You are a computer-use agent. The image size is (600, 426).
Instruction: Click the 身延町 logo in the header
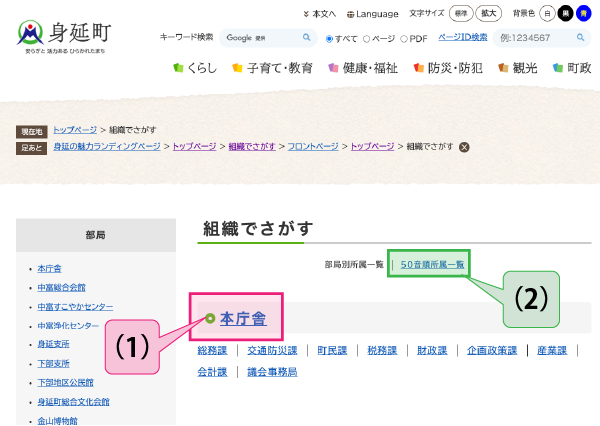64,37
